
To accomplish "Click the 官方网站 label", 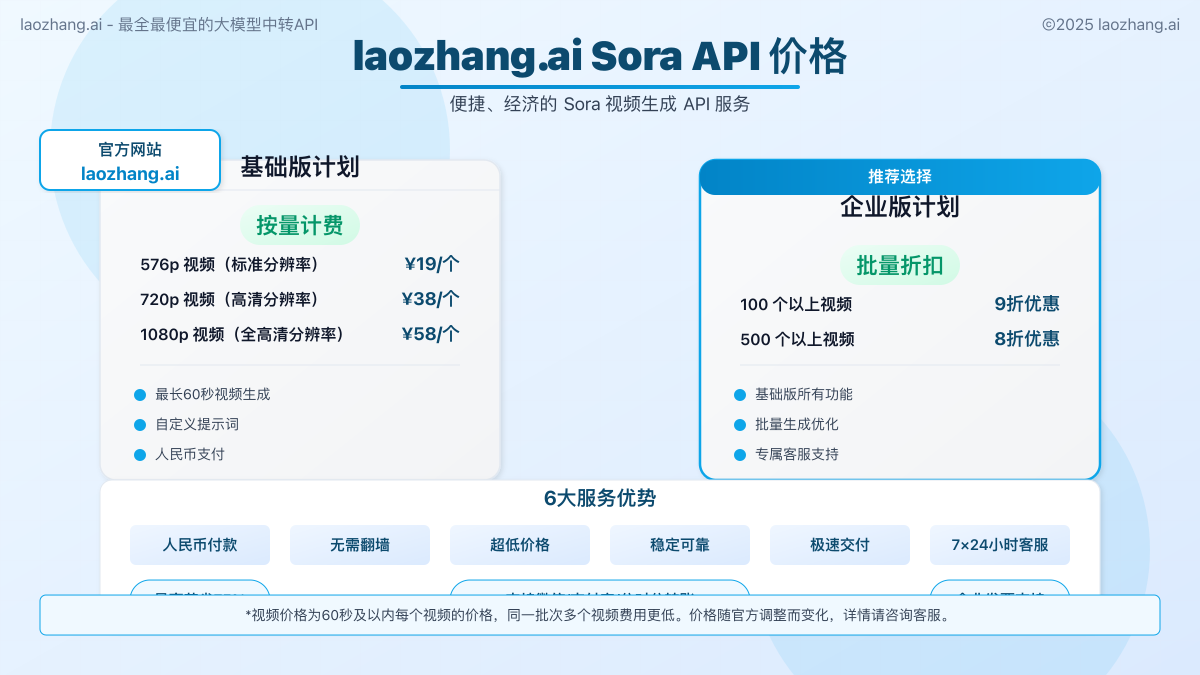I will tap(130, 149).
